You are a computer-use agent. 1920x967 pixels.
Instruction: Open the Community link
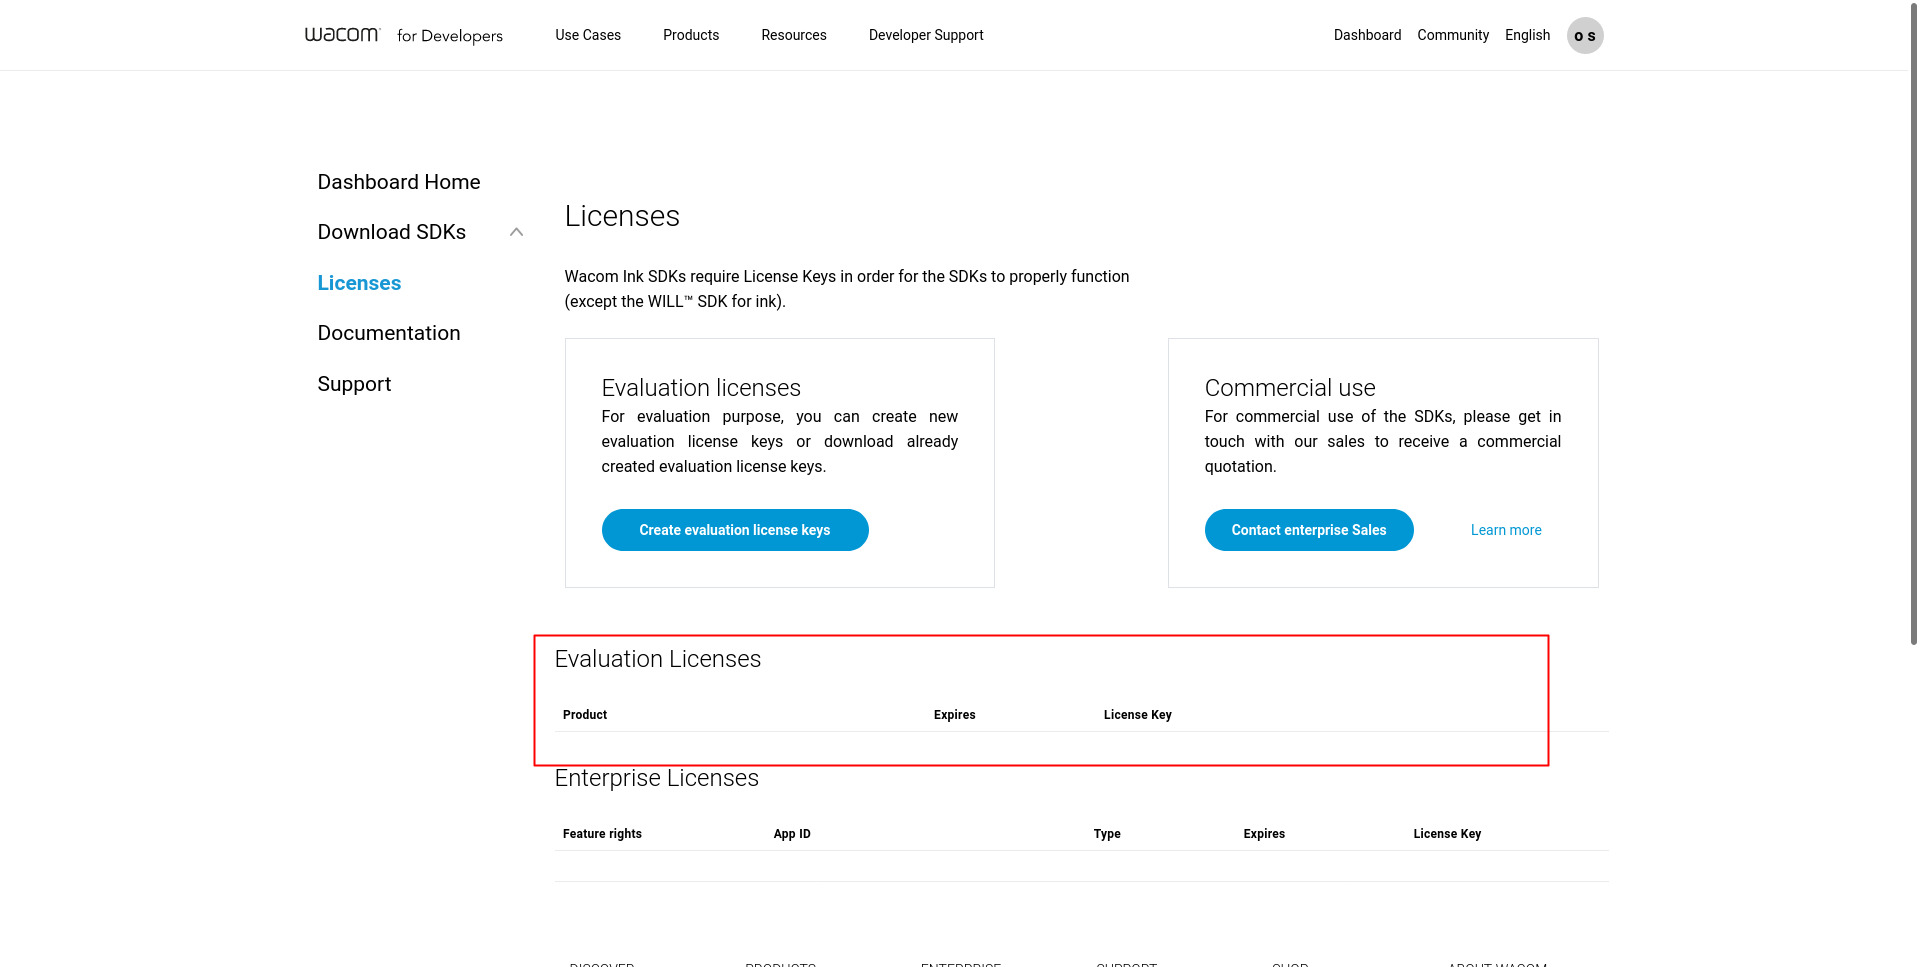tap(1452, 35)
